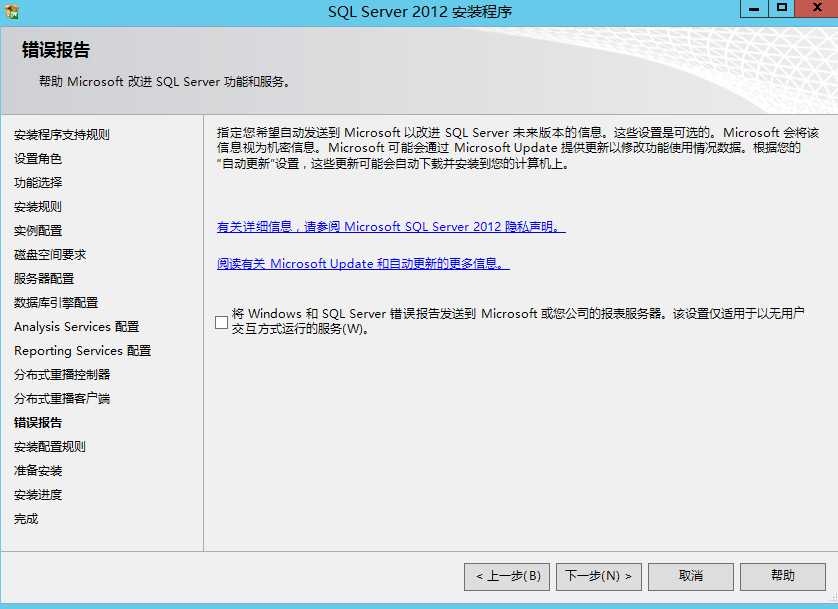This screenshot has width=838, height=609.
Task: Select 完成 step in sidebar
Action: [26, 519]
